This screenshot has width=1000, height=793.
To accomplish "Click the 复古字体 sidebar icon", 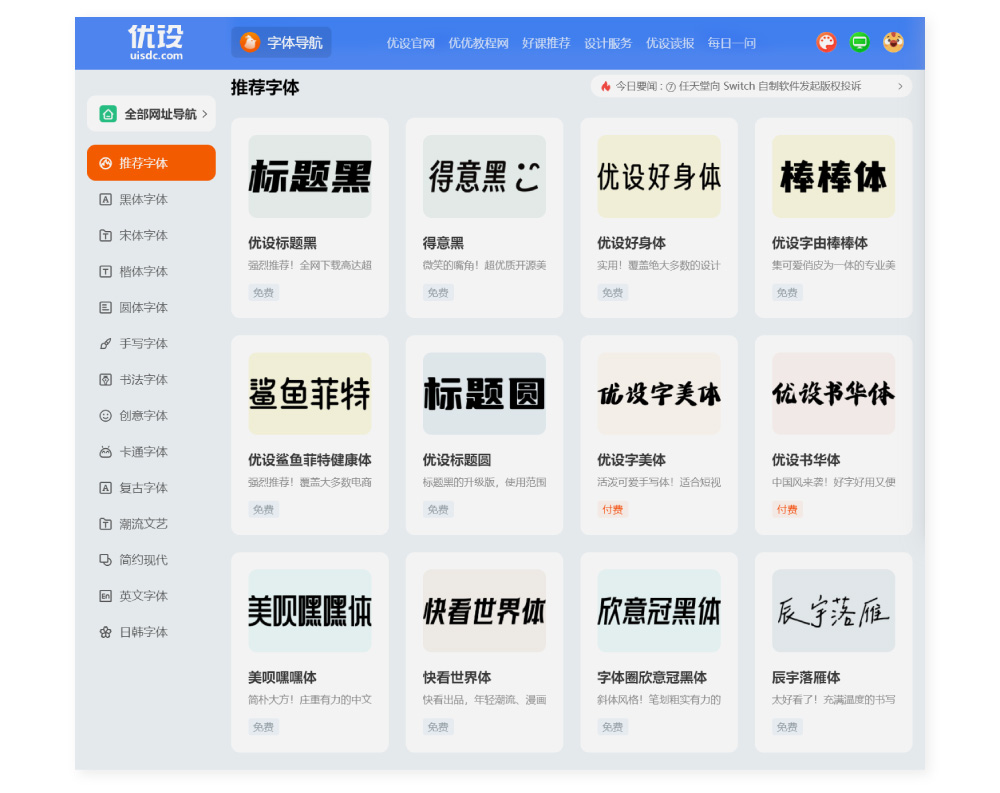I will click(105, 488).
